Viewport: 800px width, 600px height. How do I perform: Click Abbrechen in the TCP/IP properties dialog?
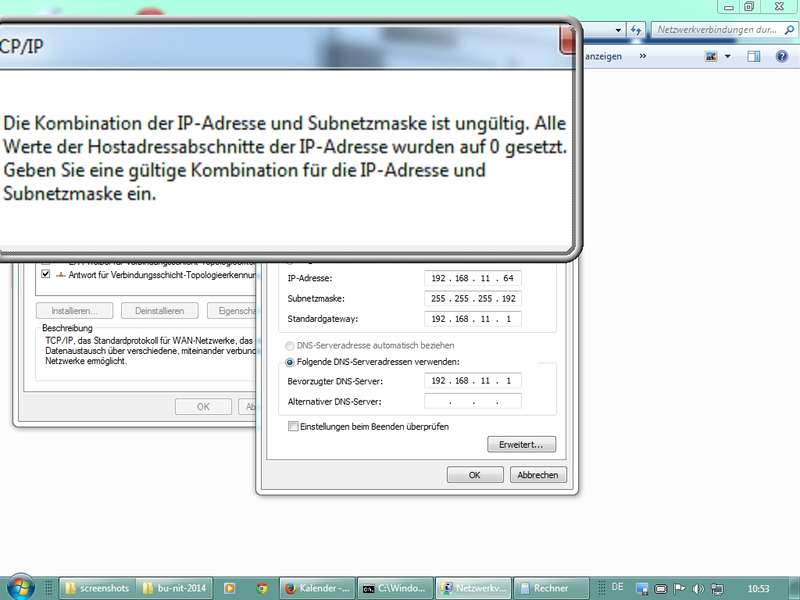pos(538,475)
